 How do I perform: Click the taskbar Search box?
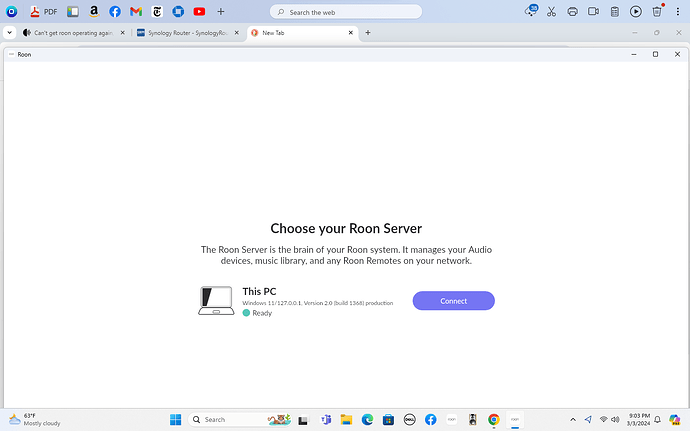(240, 420)
